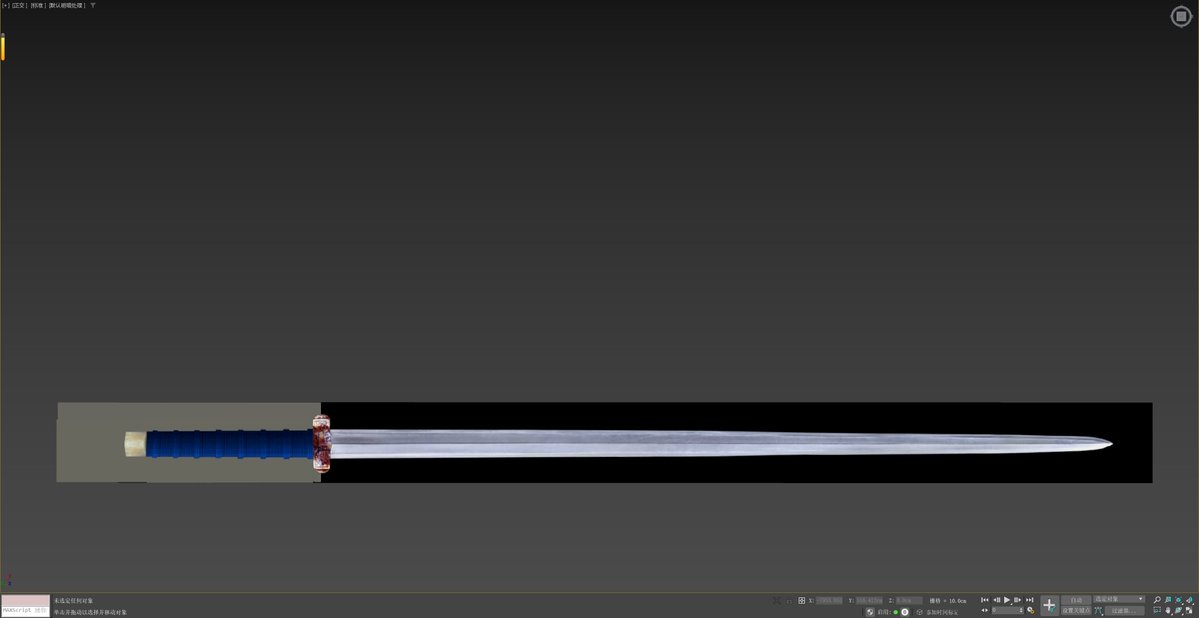Click the purple circle status icon
The height and width of the screenshot is (618, 1199).
[x=905, y=612]
